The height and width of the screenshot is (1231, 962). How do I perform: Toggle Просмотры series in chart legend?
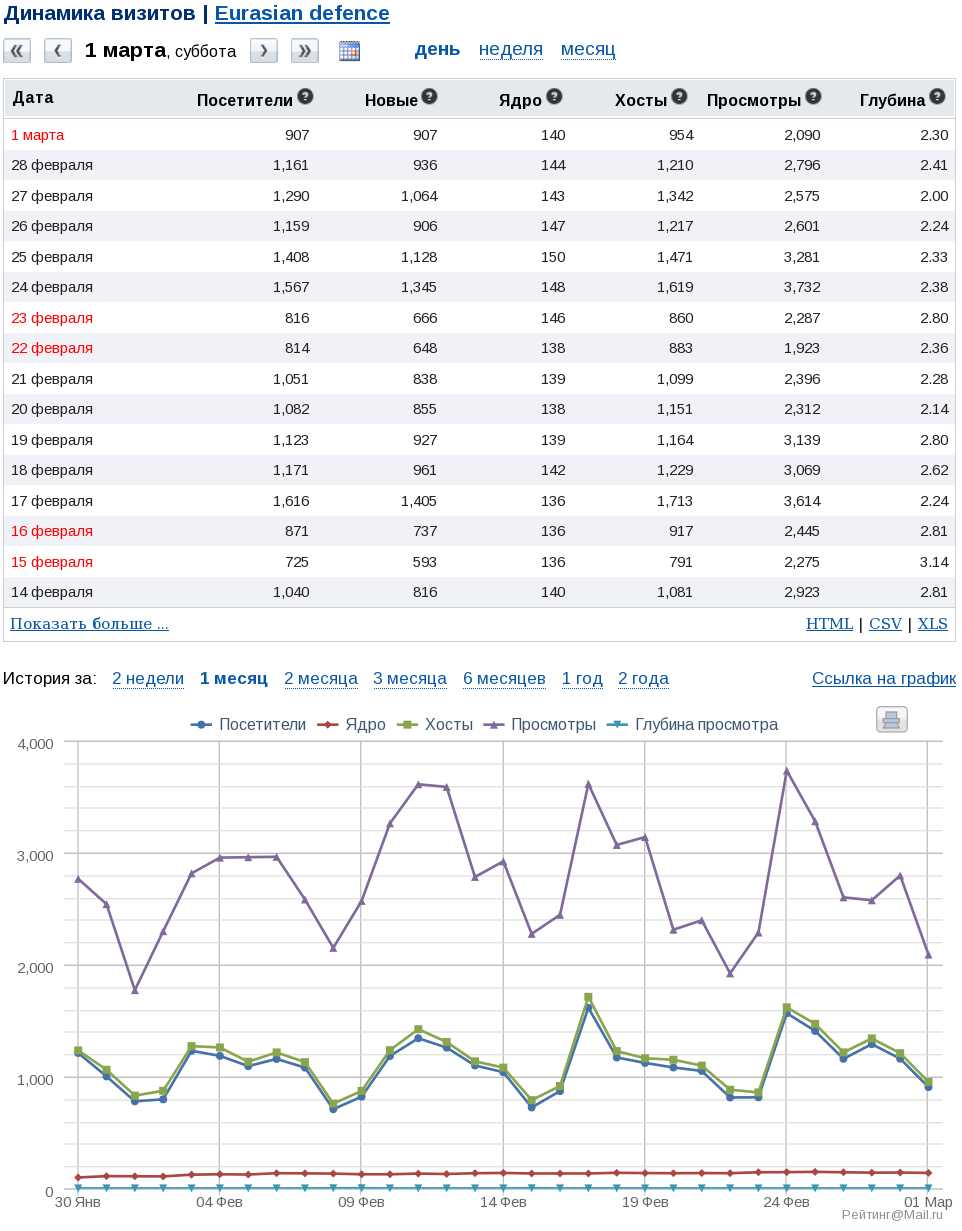(540, 724)
